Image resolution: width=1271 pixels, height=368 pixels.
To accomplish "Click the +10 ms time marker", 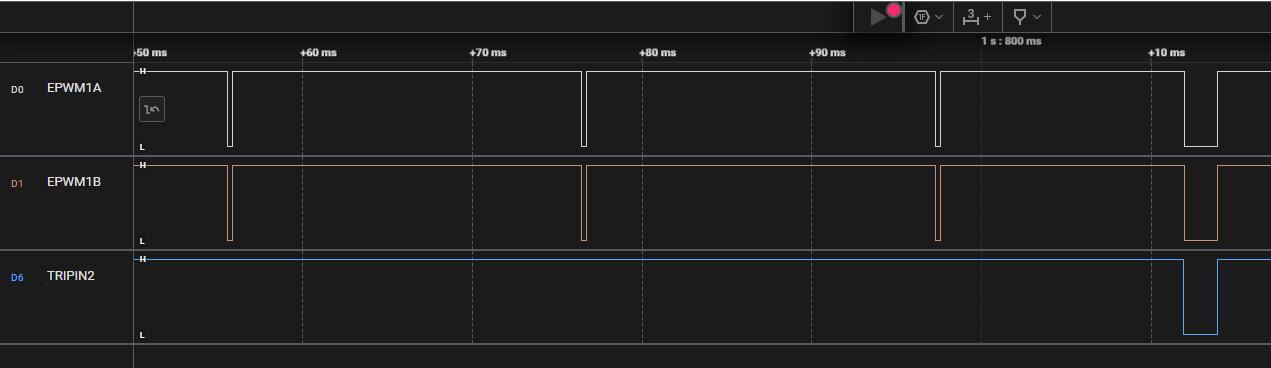I will point(1166,52).
